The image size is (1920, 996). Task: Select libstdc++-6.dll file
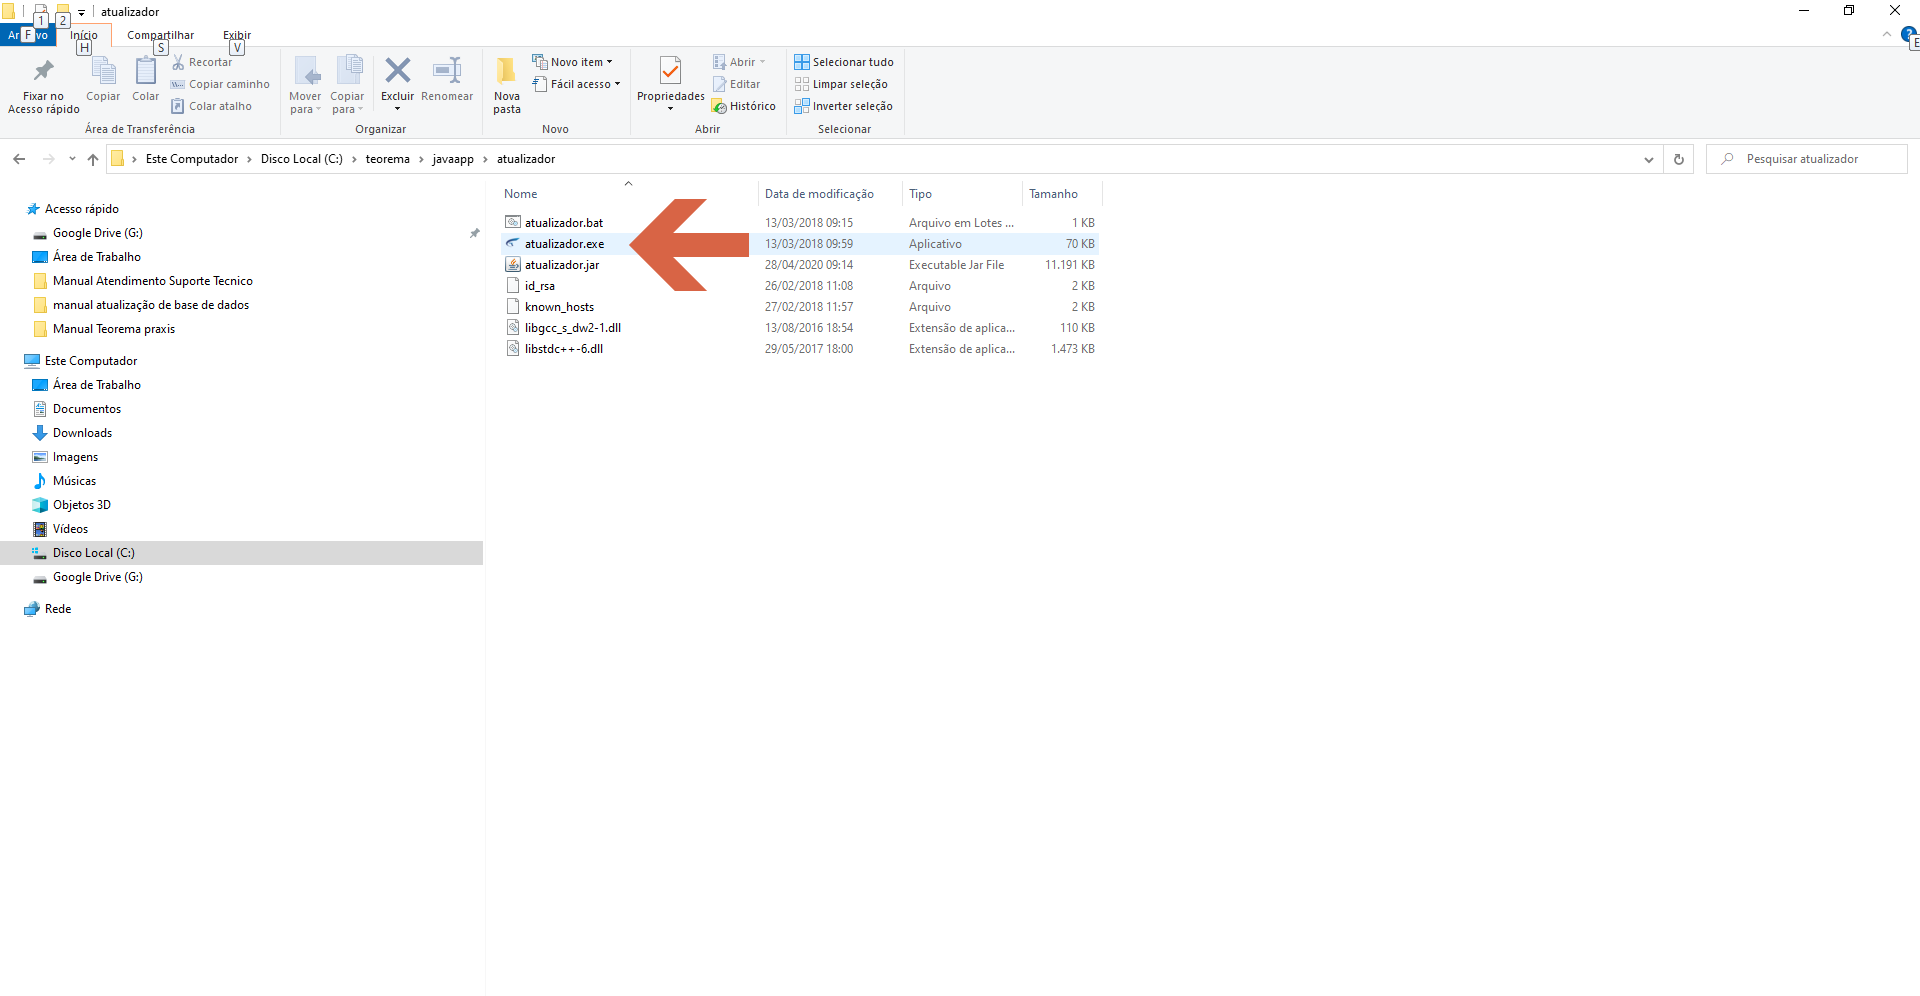564,349
